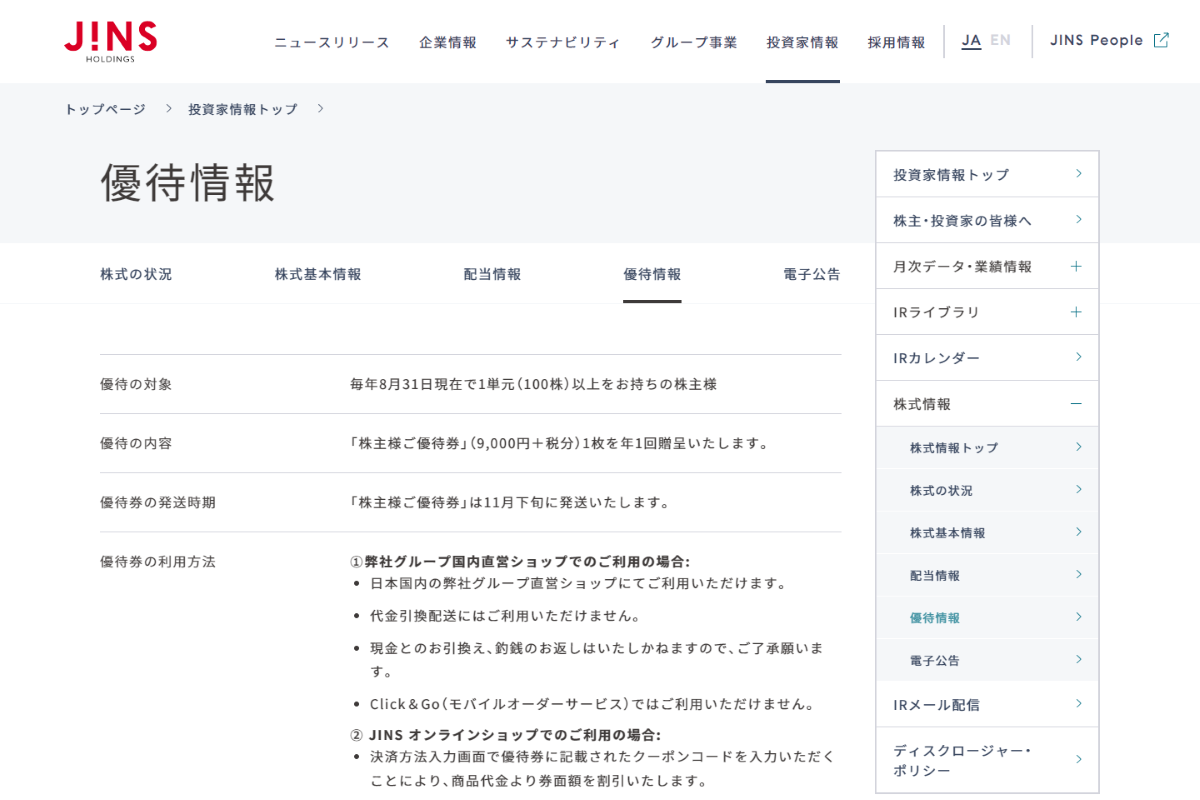Click the JINS Holdings logo
Screen dimensions: 1200x800
pyautogui.click(x=110, y=42)
